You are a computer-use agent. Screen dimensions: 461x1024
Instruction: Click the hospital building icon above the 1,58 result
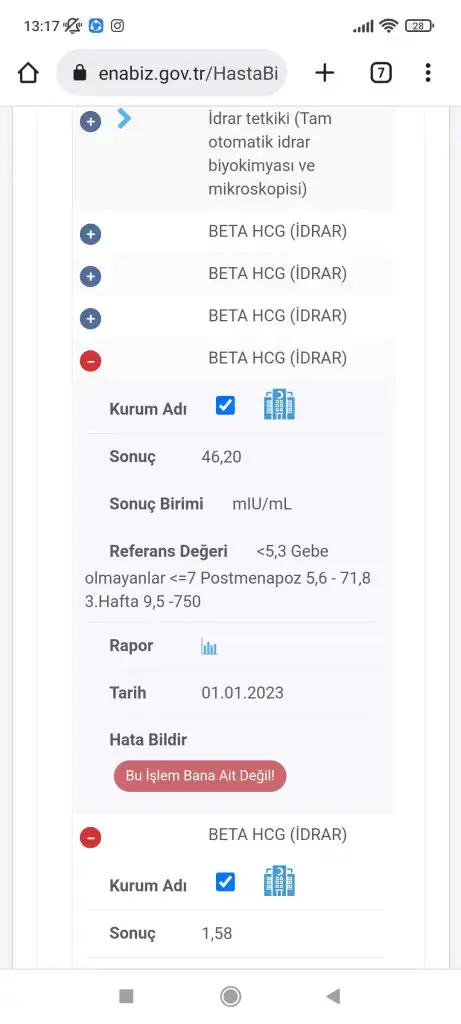(279, 881)
